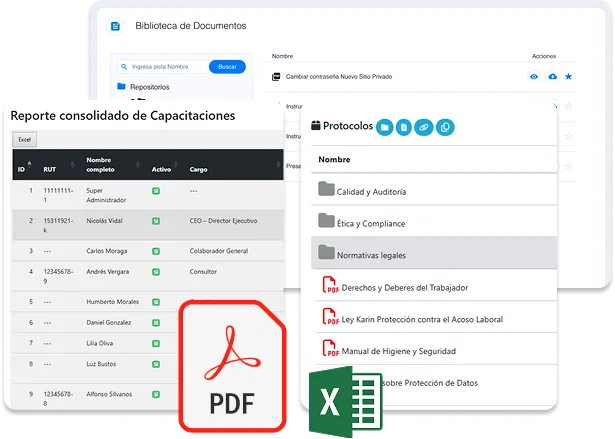Sort by Activo column header
Image resolution: width=615 pixels, height=439 pixels.
coord(165,166)
